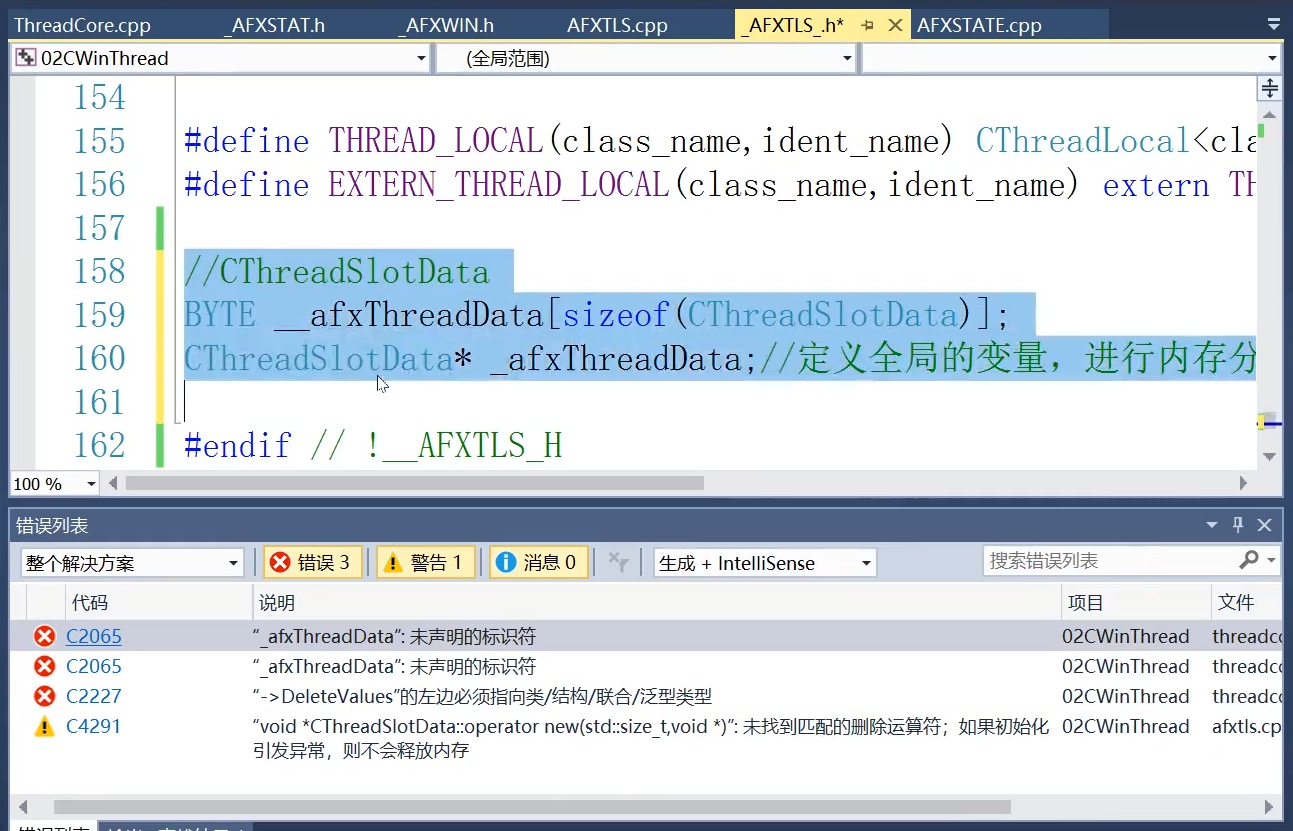Viewport: 1293px width, 831px height.
Task: Open the C4291 warning code link
Action: click(94, 726)
